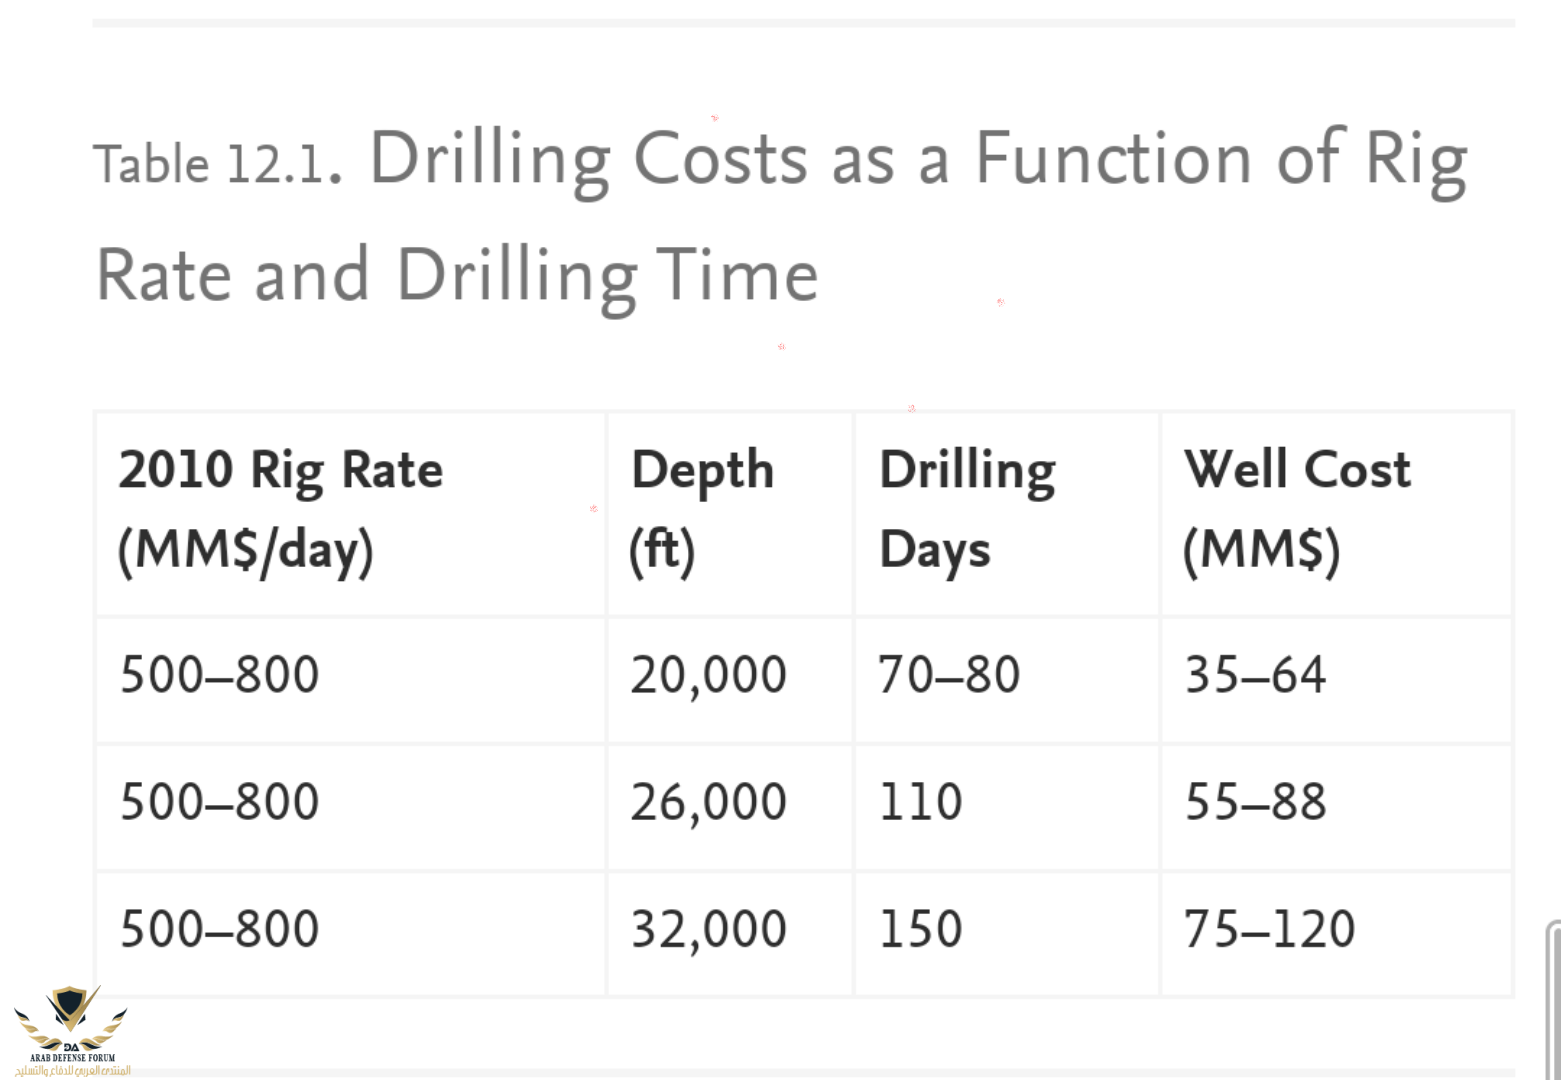Click the scrollbar at the right edge

pyautogui.click(x=1553, y=1000)
